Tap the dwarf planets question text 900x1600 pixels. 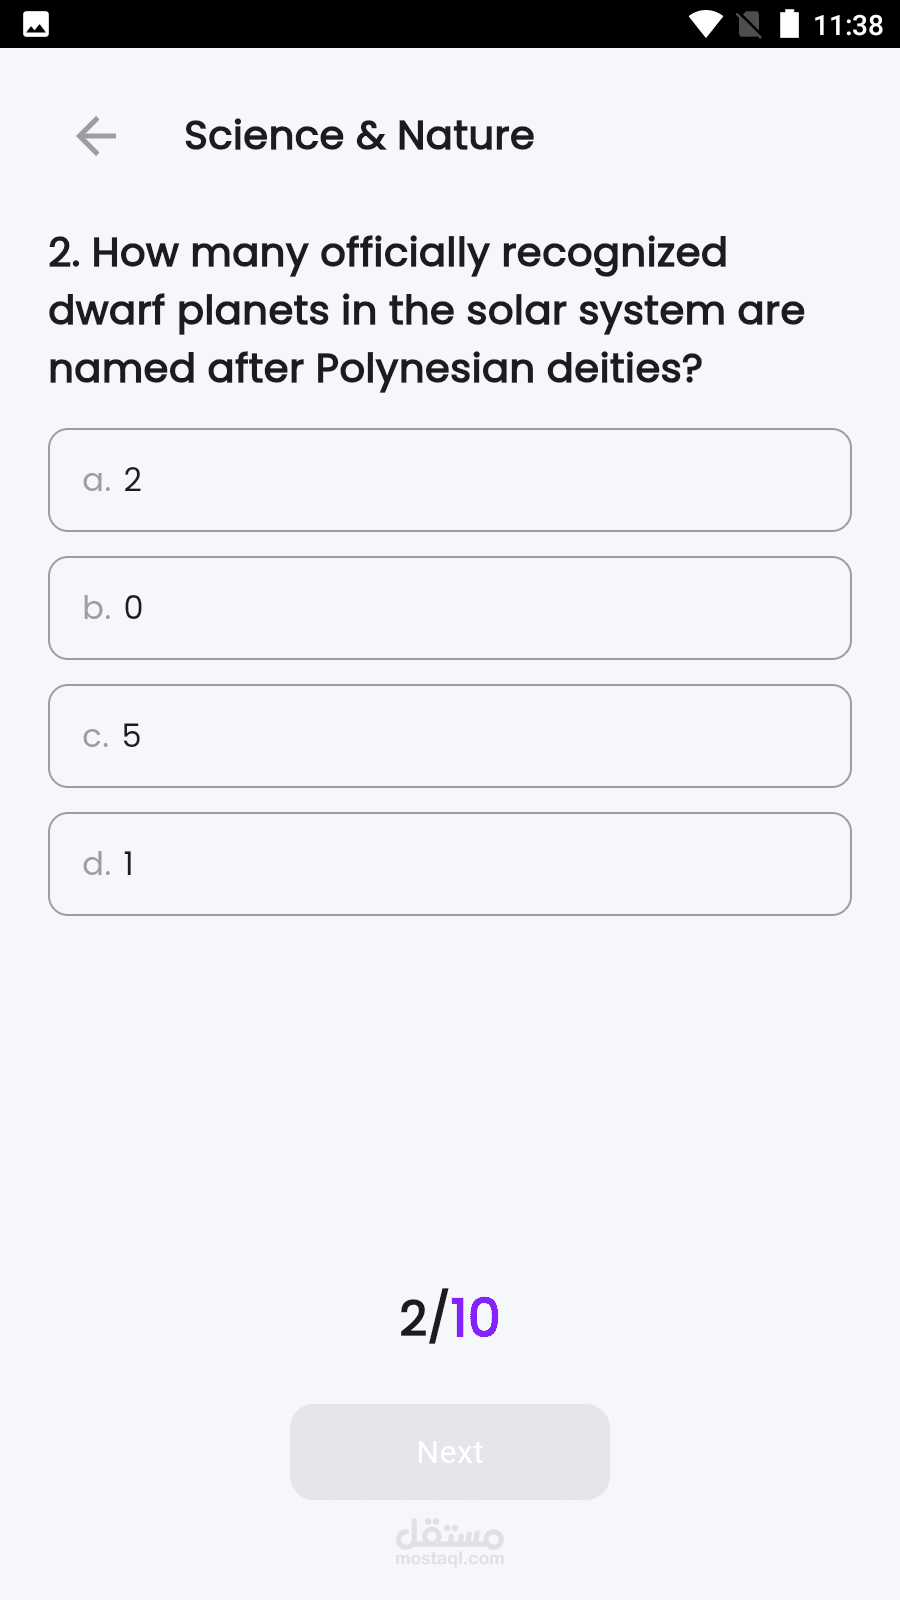(426, 310)
